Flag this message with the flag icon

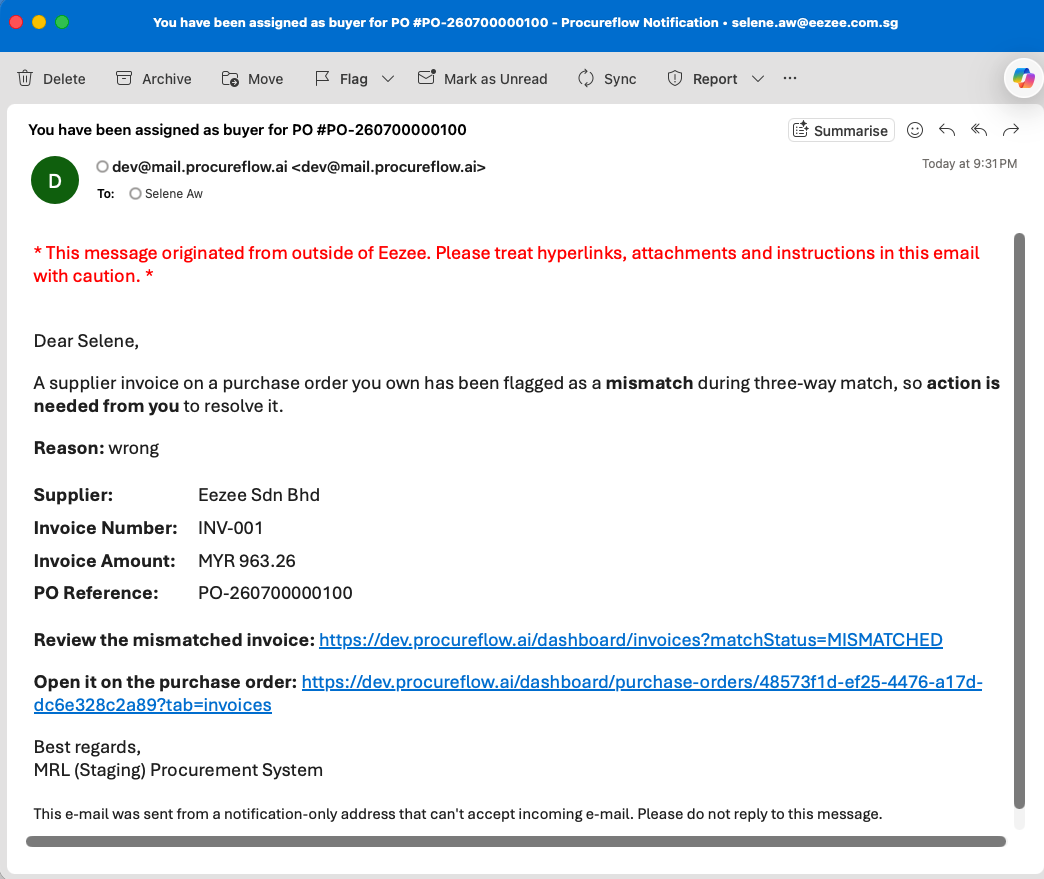322,79
